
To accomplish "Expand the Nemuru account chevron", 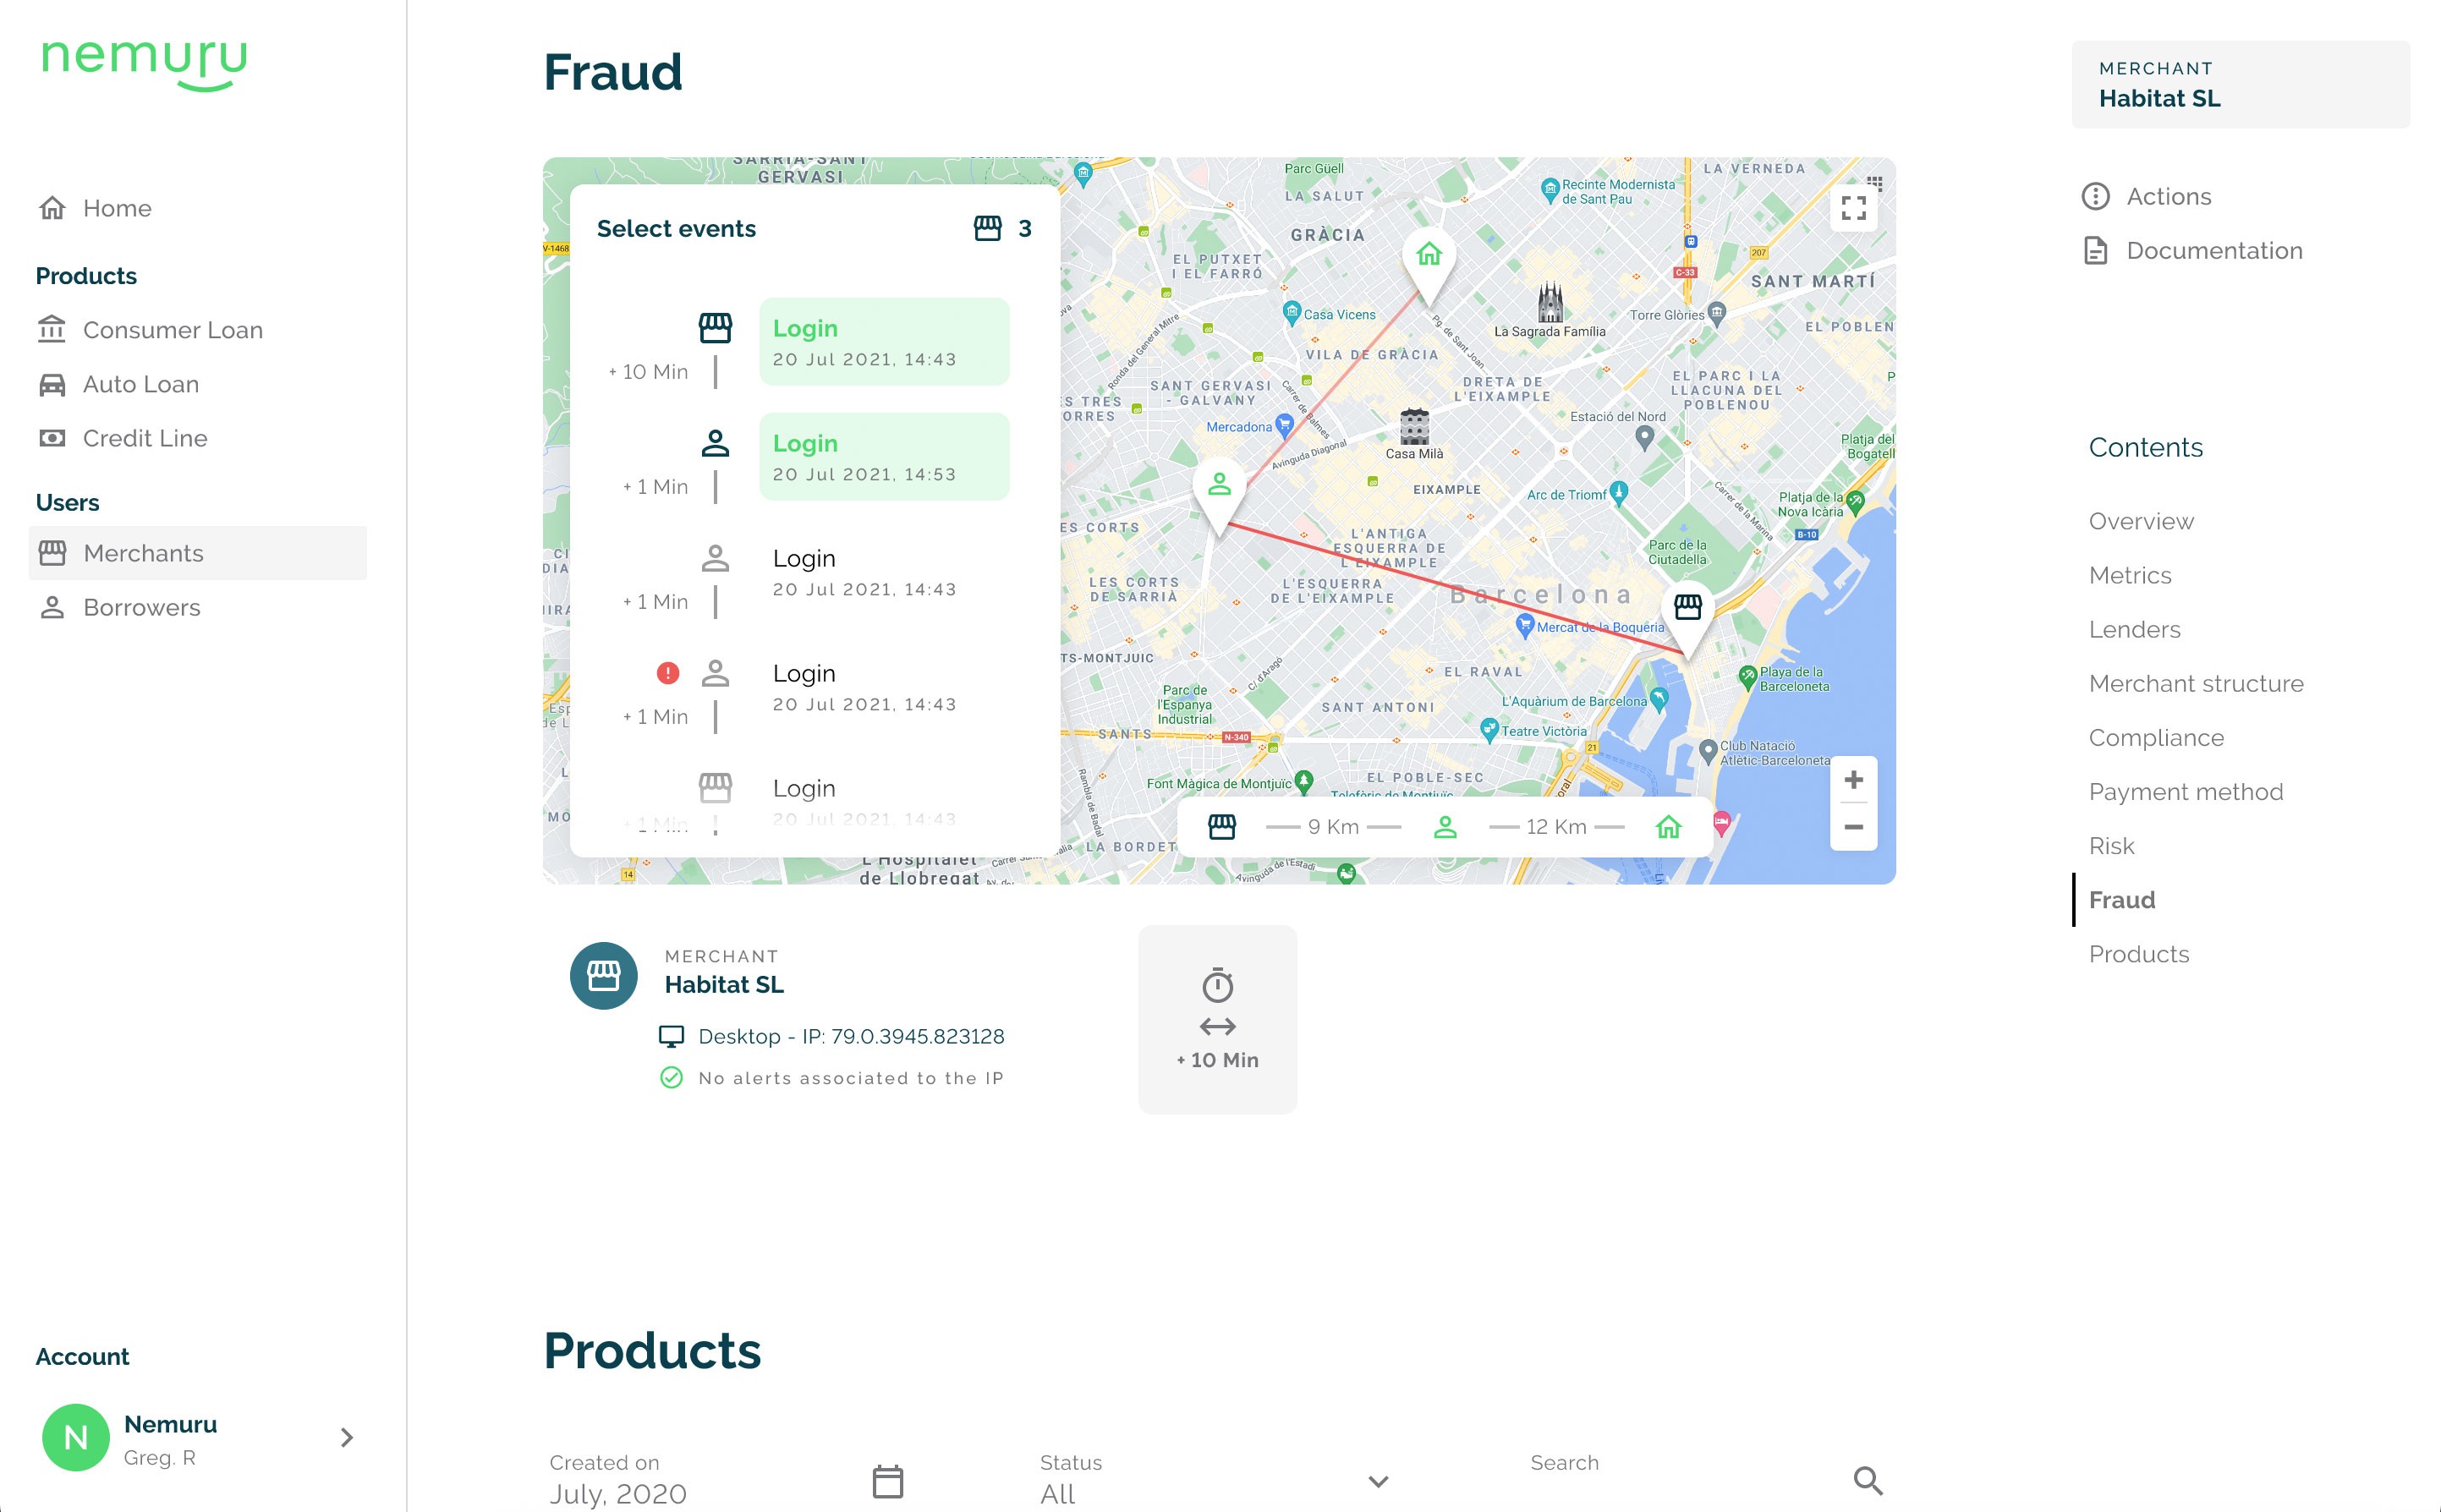I will (x=347, y=1437).
